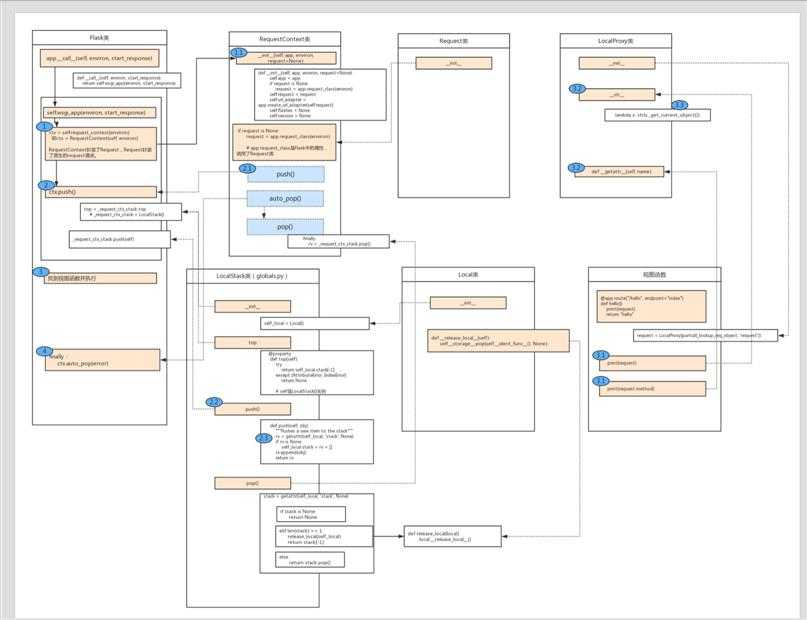Select the blue step 2 badge near ctx.push()
The width and height of the screenshot is (807, 620).
pos(46,185)
